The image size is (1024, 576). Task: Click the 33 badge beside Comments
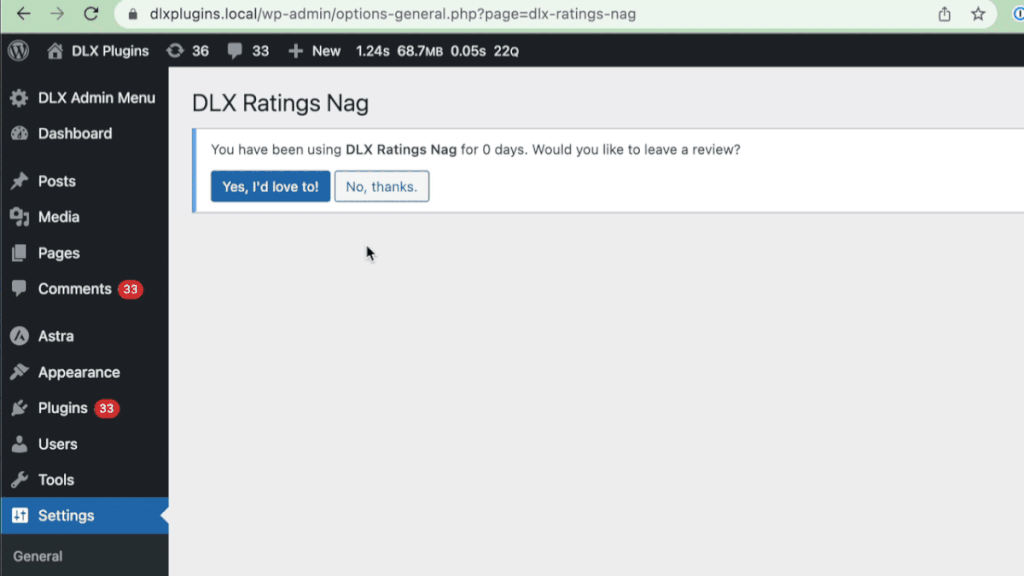pos(131,289)
